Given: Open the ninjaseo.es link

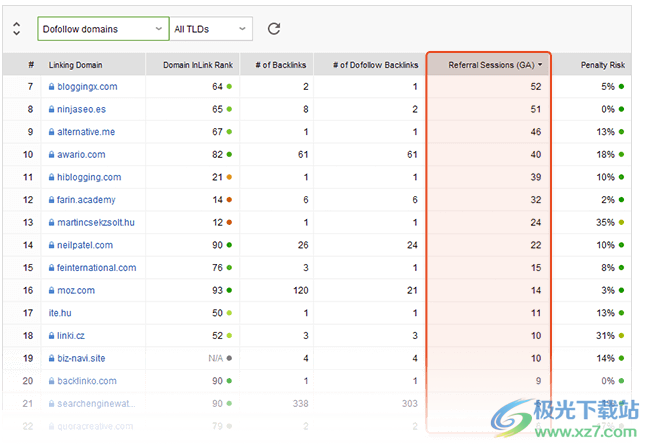Looking at the screenshot, I should click(x=81, y=109).
